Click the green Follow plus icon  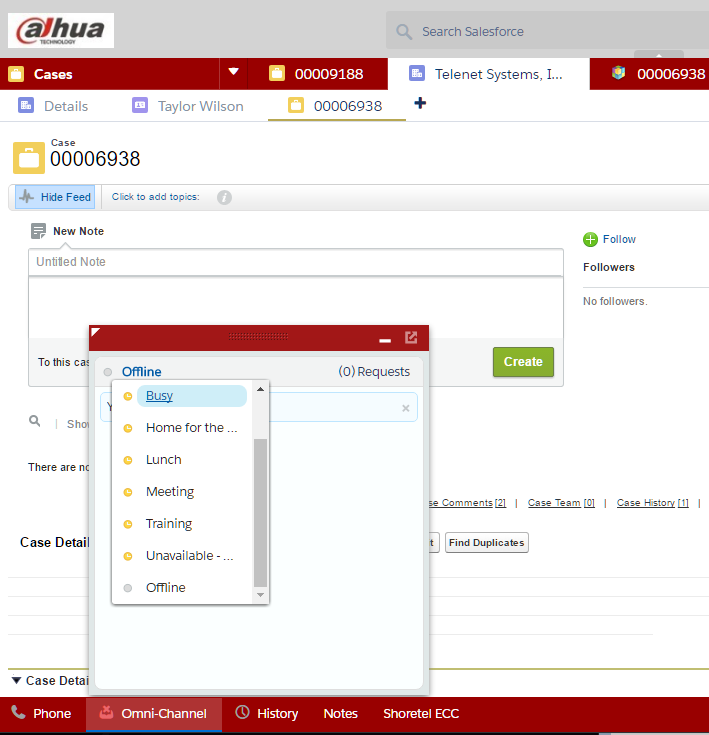coord(590,240)
